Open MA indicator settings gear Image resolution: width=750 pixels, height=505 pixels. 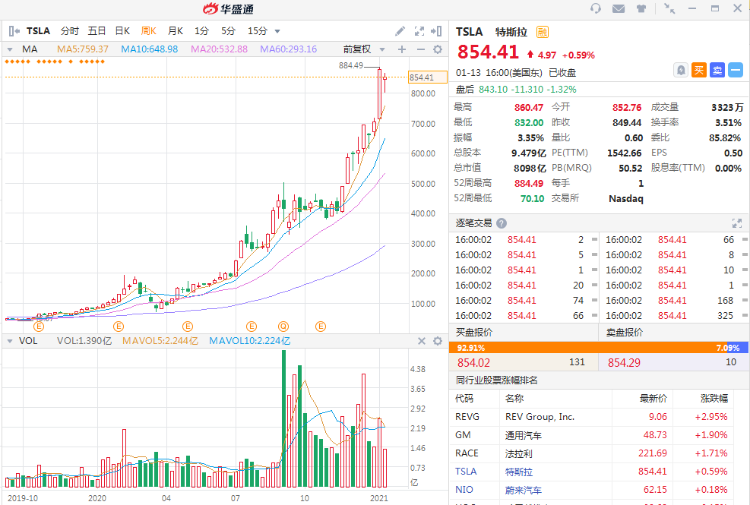point(437,49)
